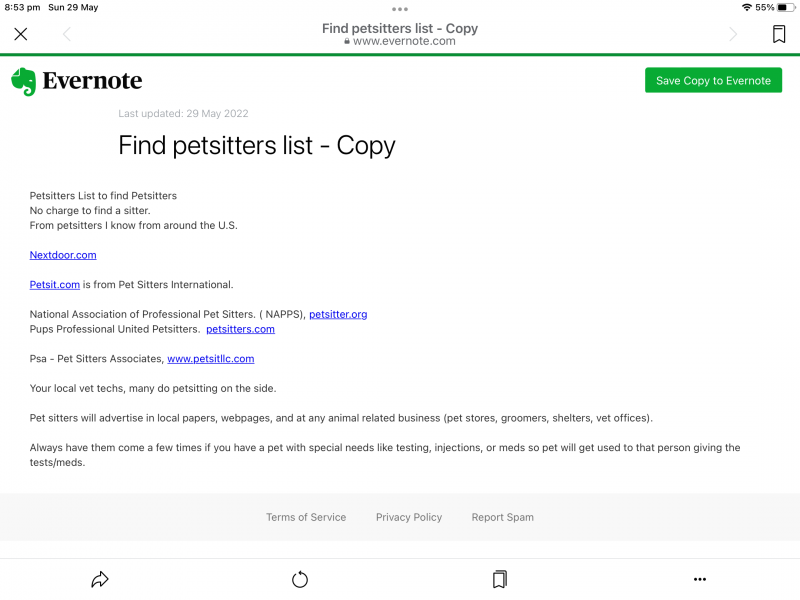Open the www.petsitllc.com link
The image size is (800, 600).
[210, 359]
